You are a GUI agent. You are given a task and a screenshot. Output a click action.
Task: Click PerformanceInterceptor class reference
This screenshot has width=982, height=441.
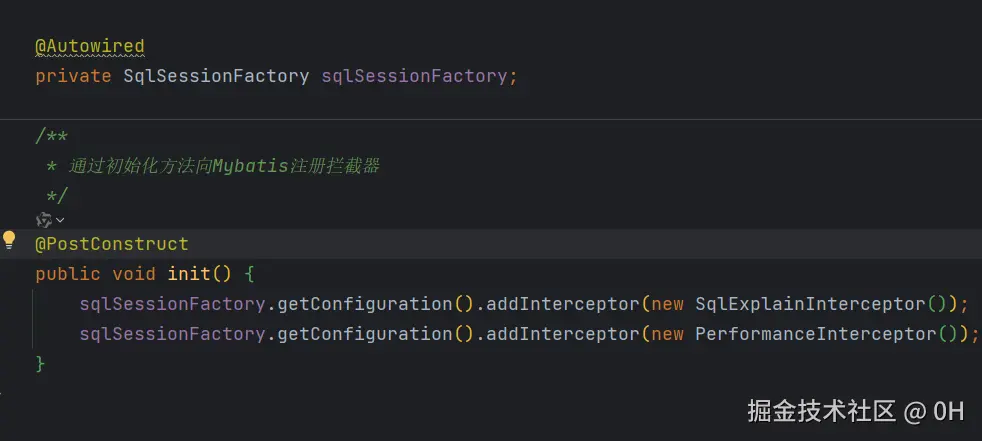click(x=815, y=334)
